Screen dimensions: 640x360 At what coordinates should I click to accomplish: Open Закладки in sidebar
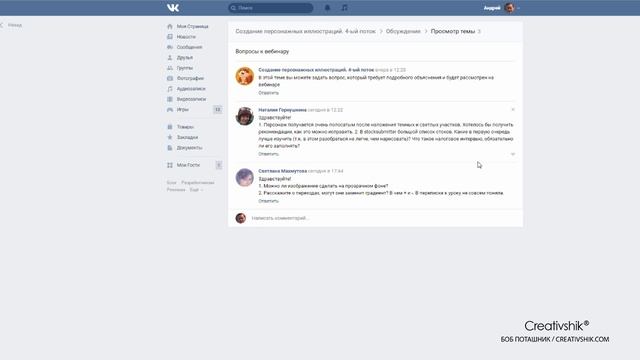(187, 138)
